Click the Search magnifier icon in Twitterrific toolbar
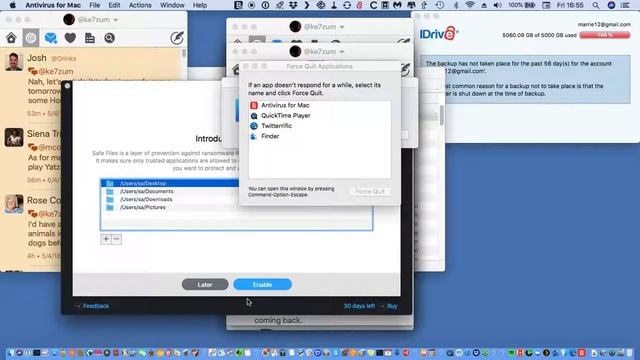640x360 pixels. (109, 38)
